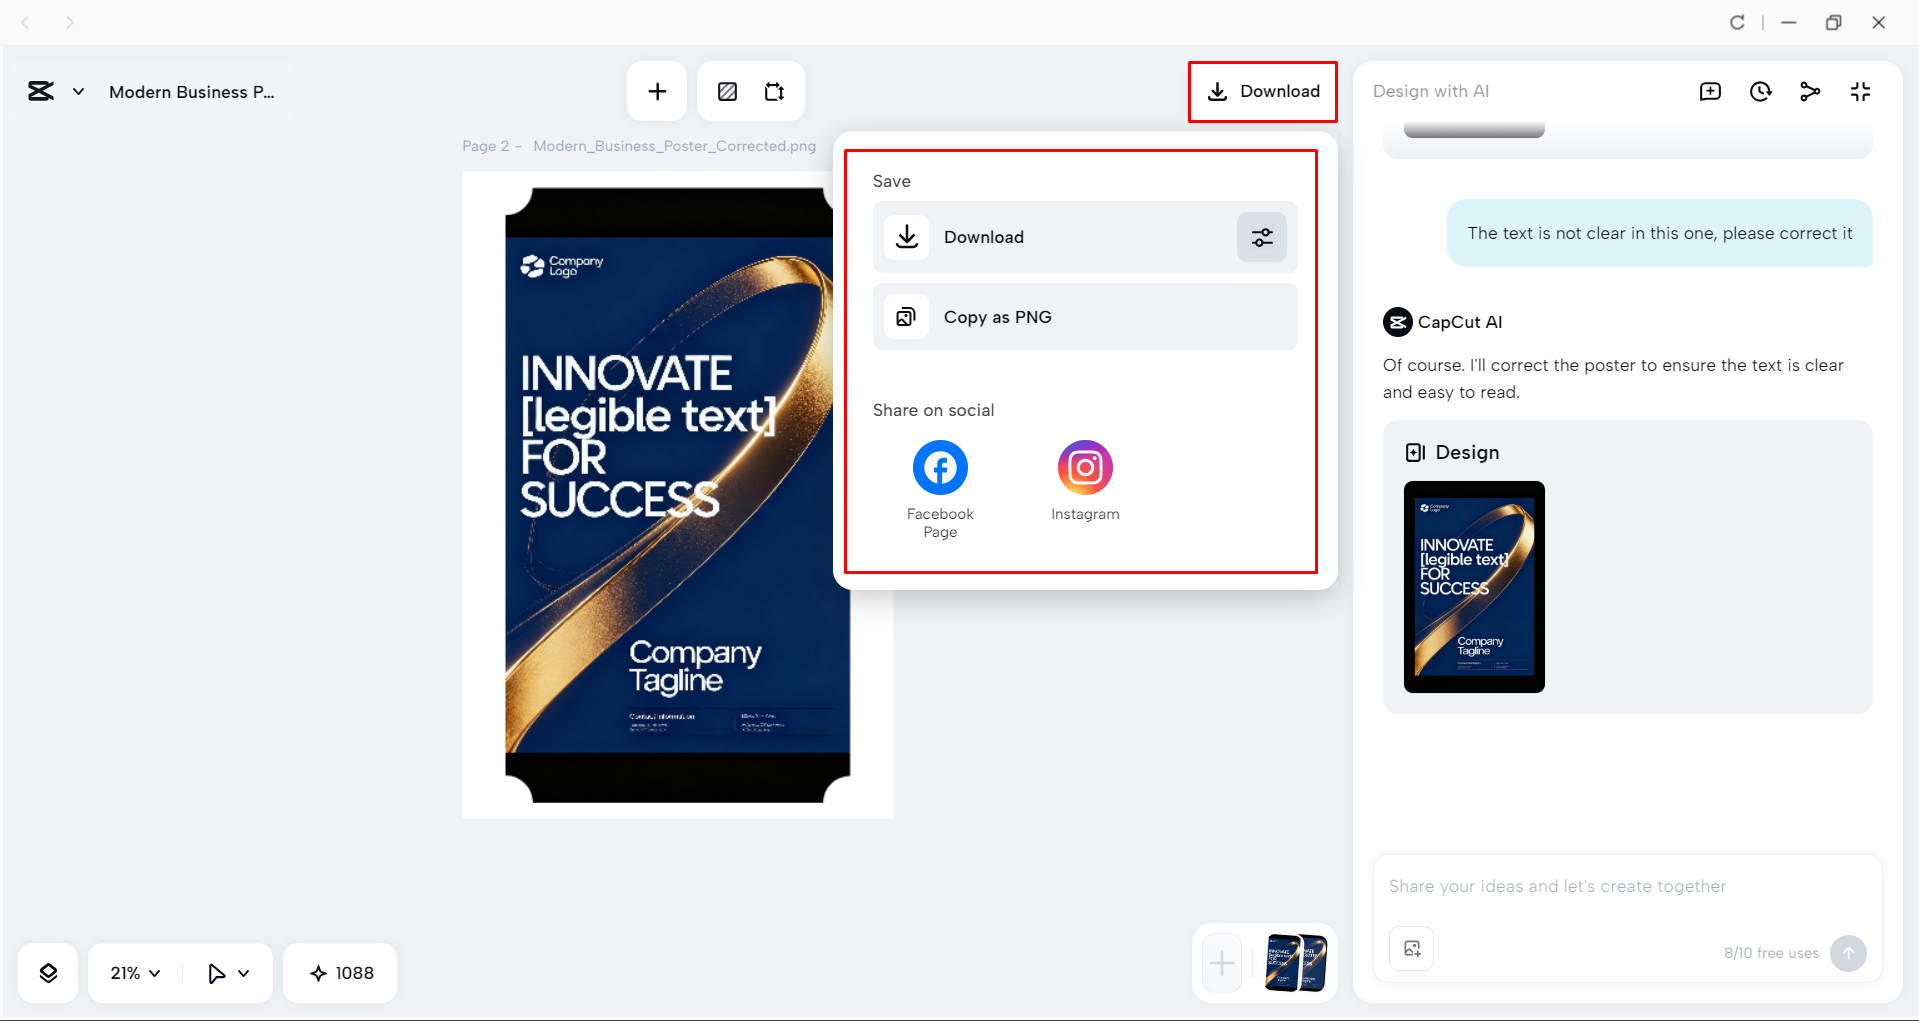Share to Facebook Page
This screenshot has width=1919, height=1021.
coord(940,468)
